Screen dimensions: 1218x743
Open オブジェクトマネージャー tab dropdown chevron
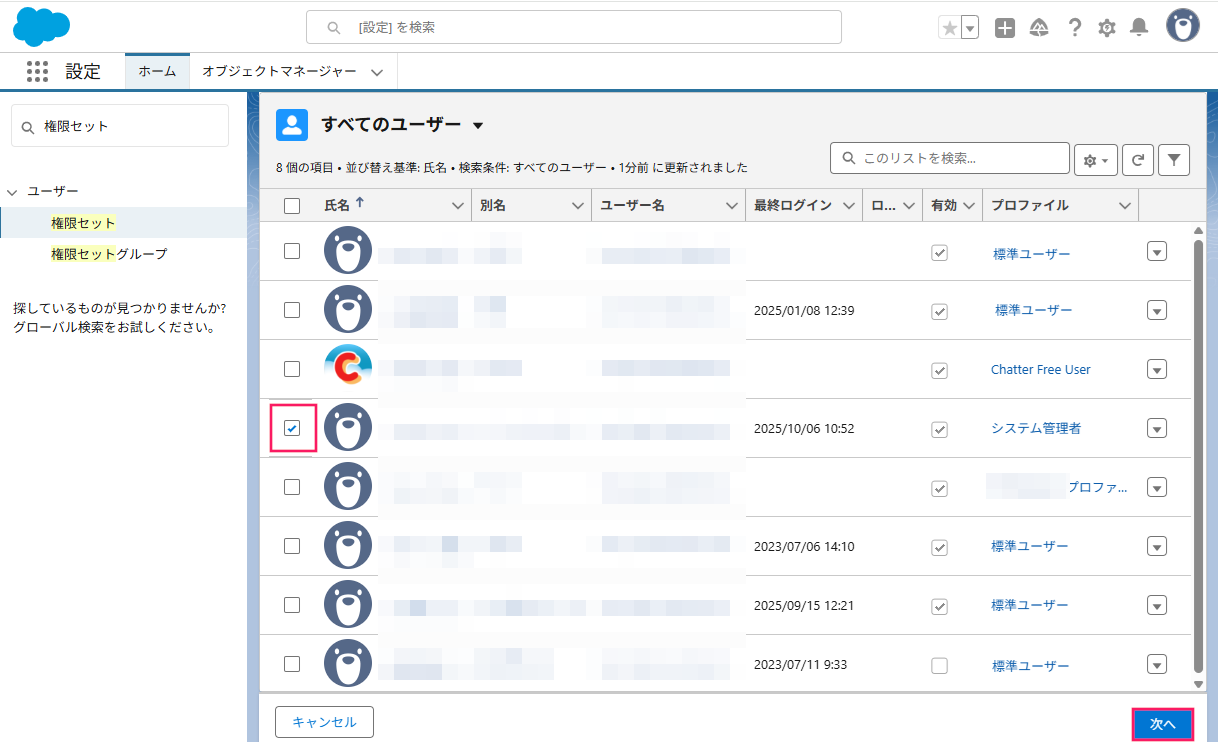[377, 72]
